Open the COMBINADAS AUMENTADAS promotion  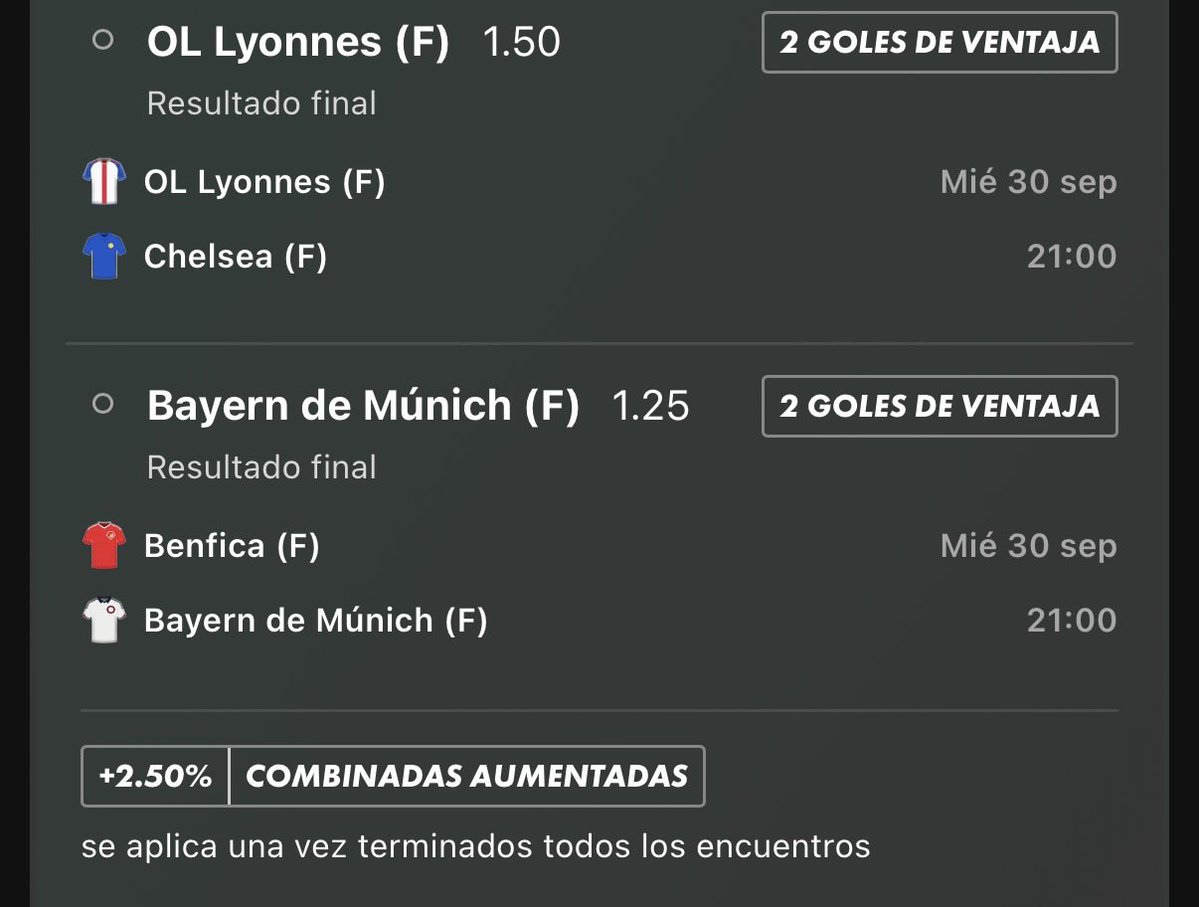(466, 776)
